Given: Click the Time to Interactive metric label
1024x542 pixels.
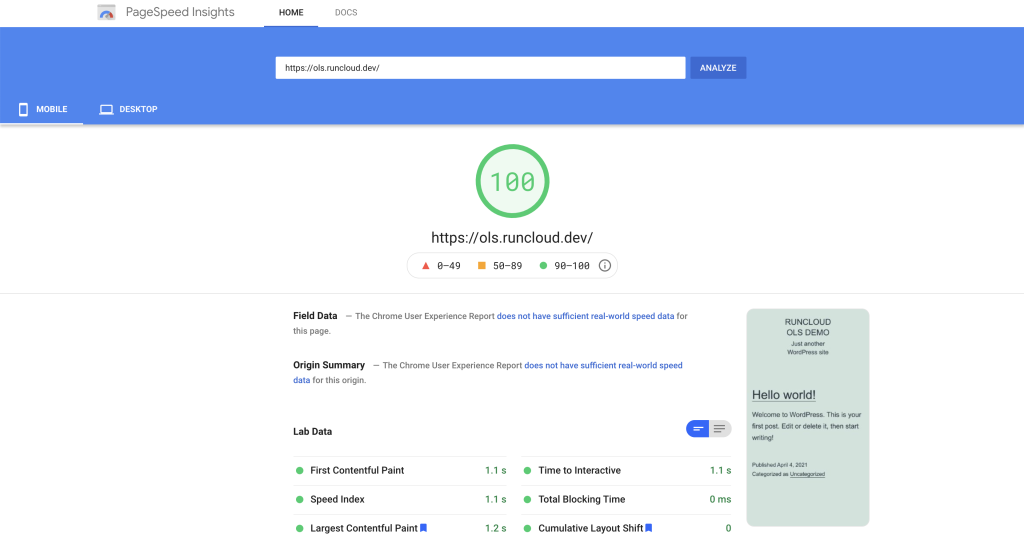Looking at the screenshot, I should tap(579, 470).
